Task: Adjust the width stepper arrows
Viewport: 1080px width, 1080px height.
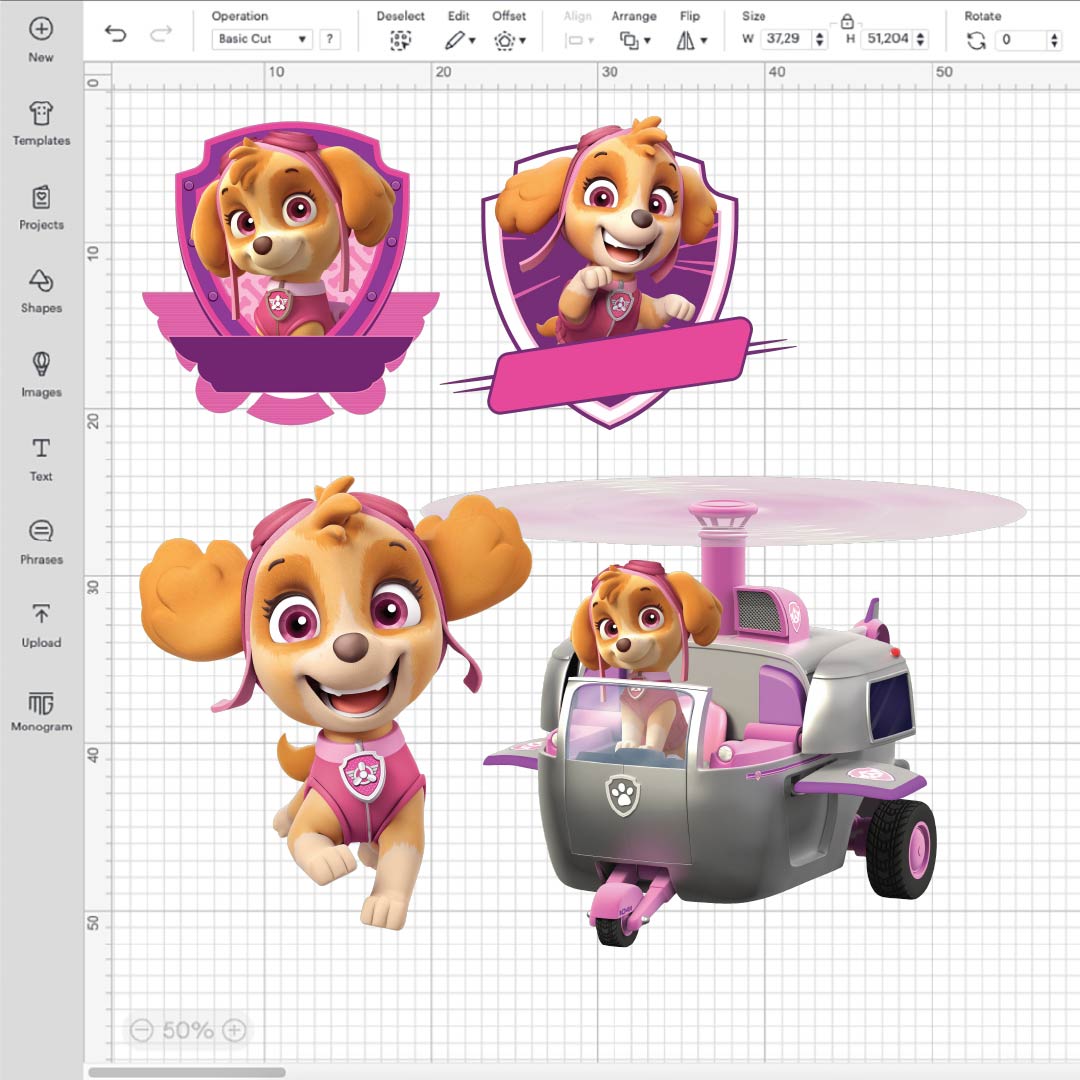Action: [819, 39]
